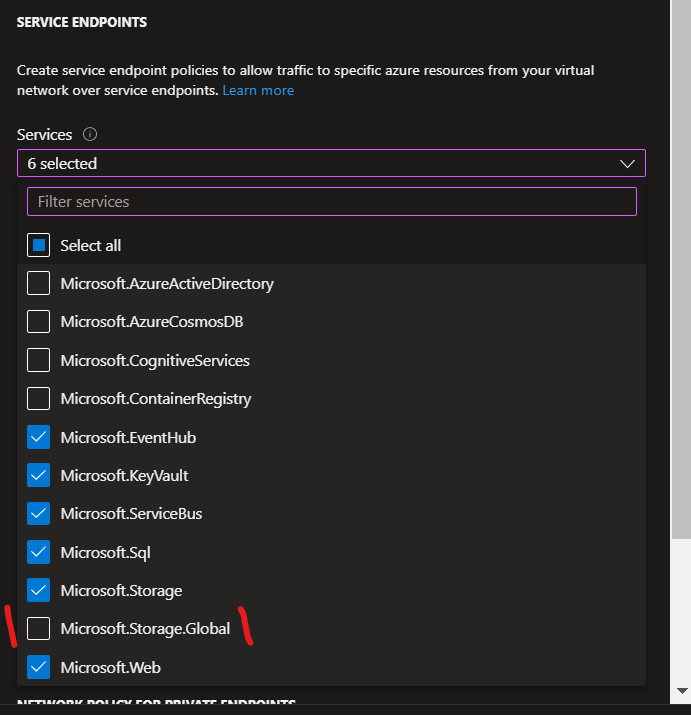Uncheck Microsoft.Web checkbox
The height and width of the screenshot is (715, 691).
coord(38,667)
